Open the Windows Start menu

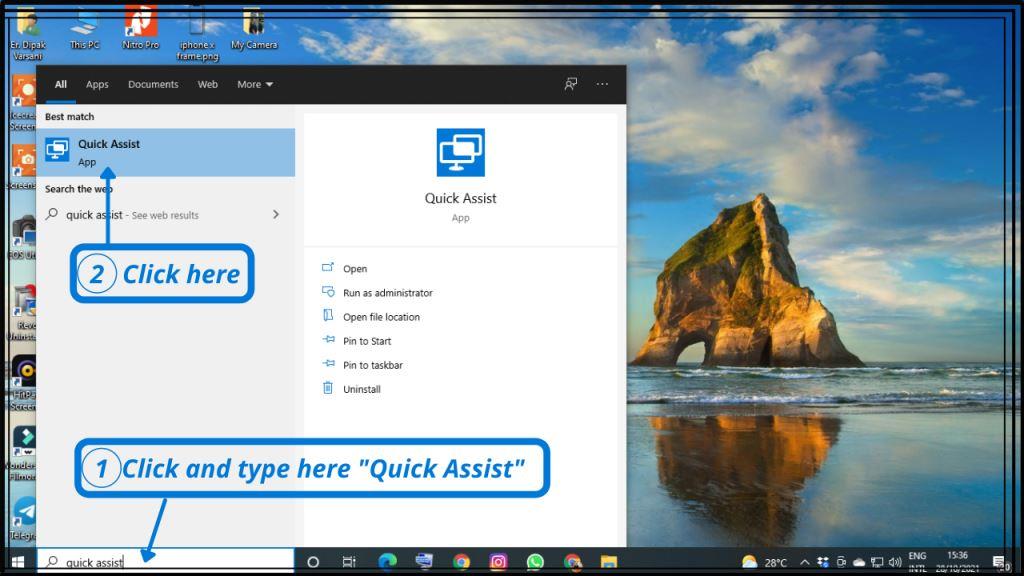pyautogui.click(x=17, y=562)
